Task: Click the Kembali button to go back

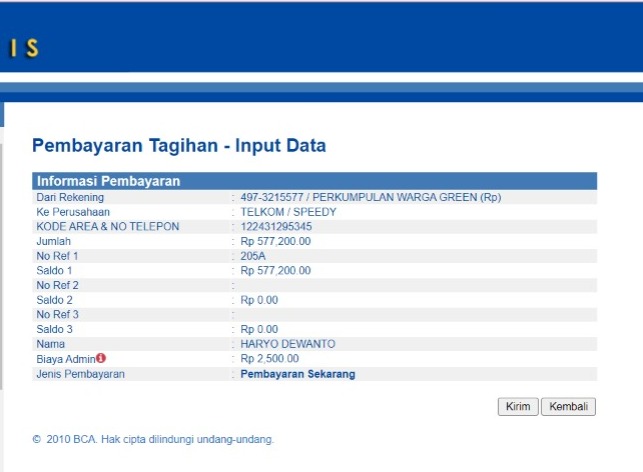Action: coord(568,407)
